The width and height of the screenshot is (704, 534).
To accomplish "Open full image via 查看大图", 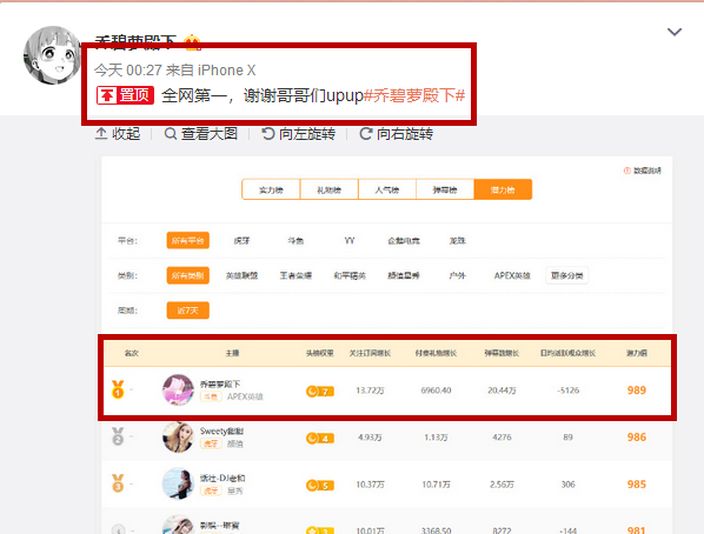I will click(200, 134).
